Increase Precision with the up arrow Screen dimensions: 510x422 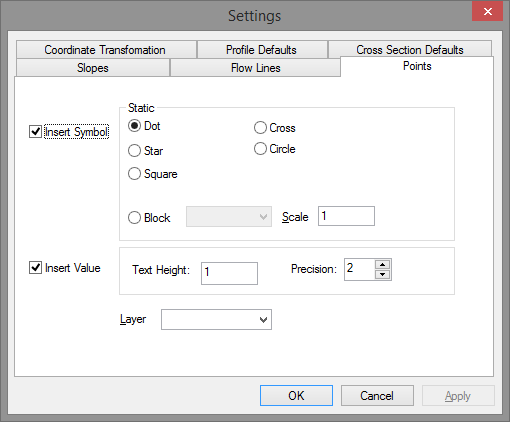[x=383, y=265]
